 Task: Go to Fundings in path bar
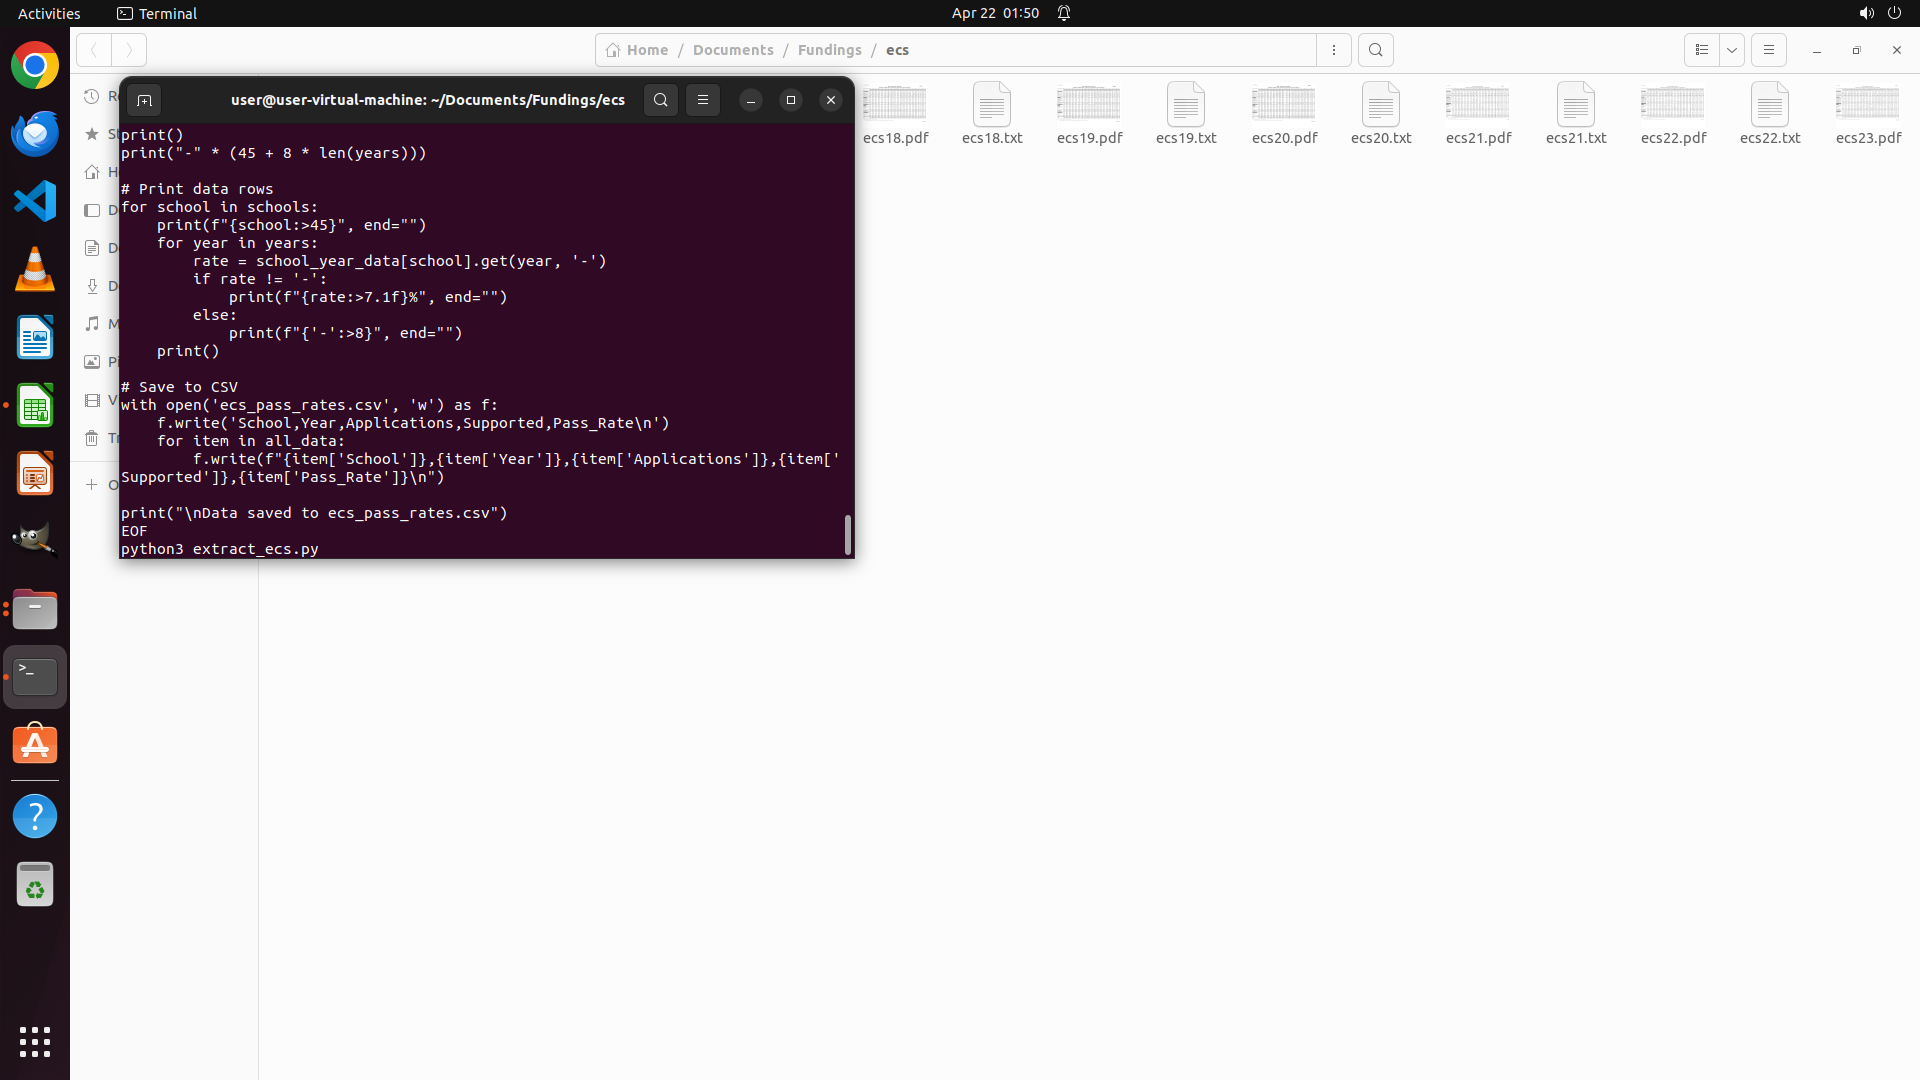pos(829,50)
